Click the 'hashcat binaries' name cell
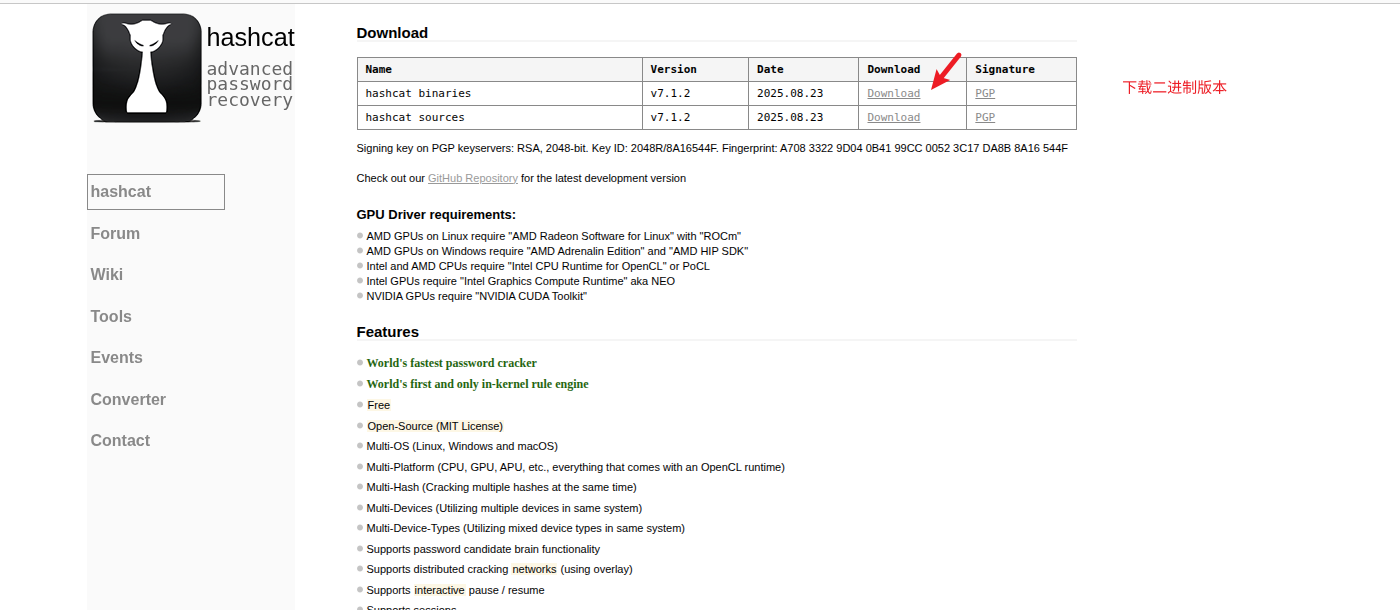The height and width of the screenshot is (610, 1400). (x=500, y=93)
